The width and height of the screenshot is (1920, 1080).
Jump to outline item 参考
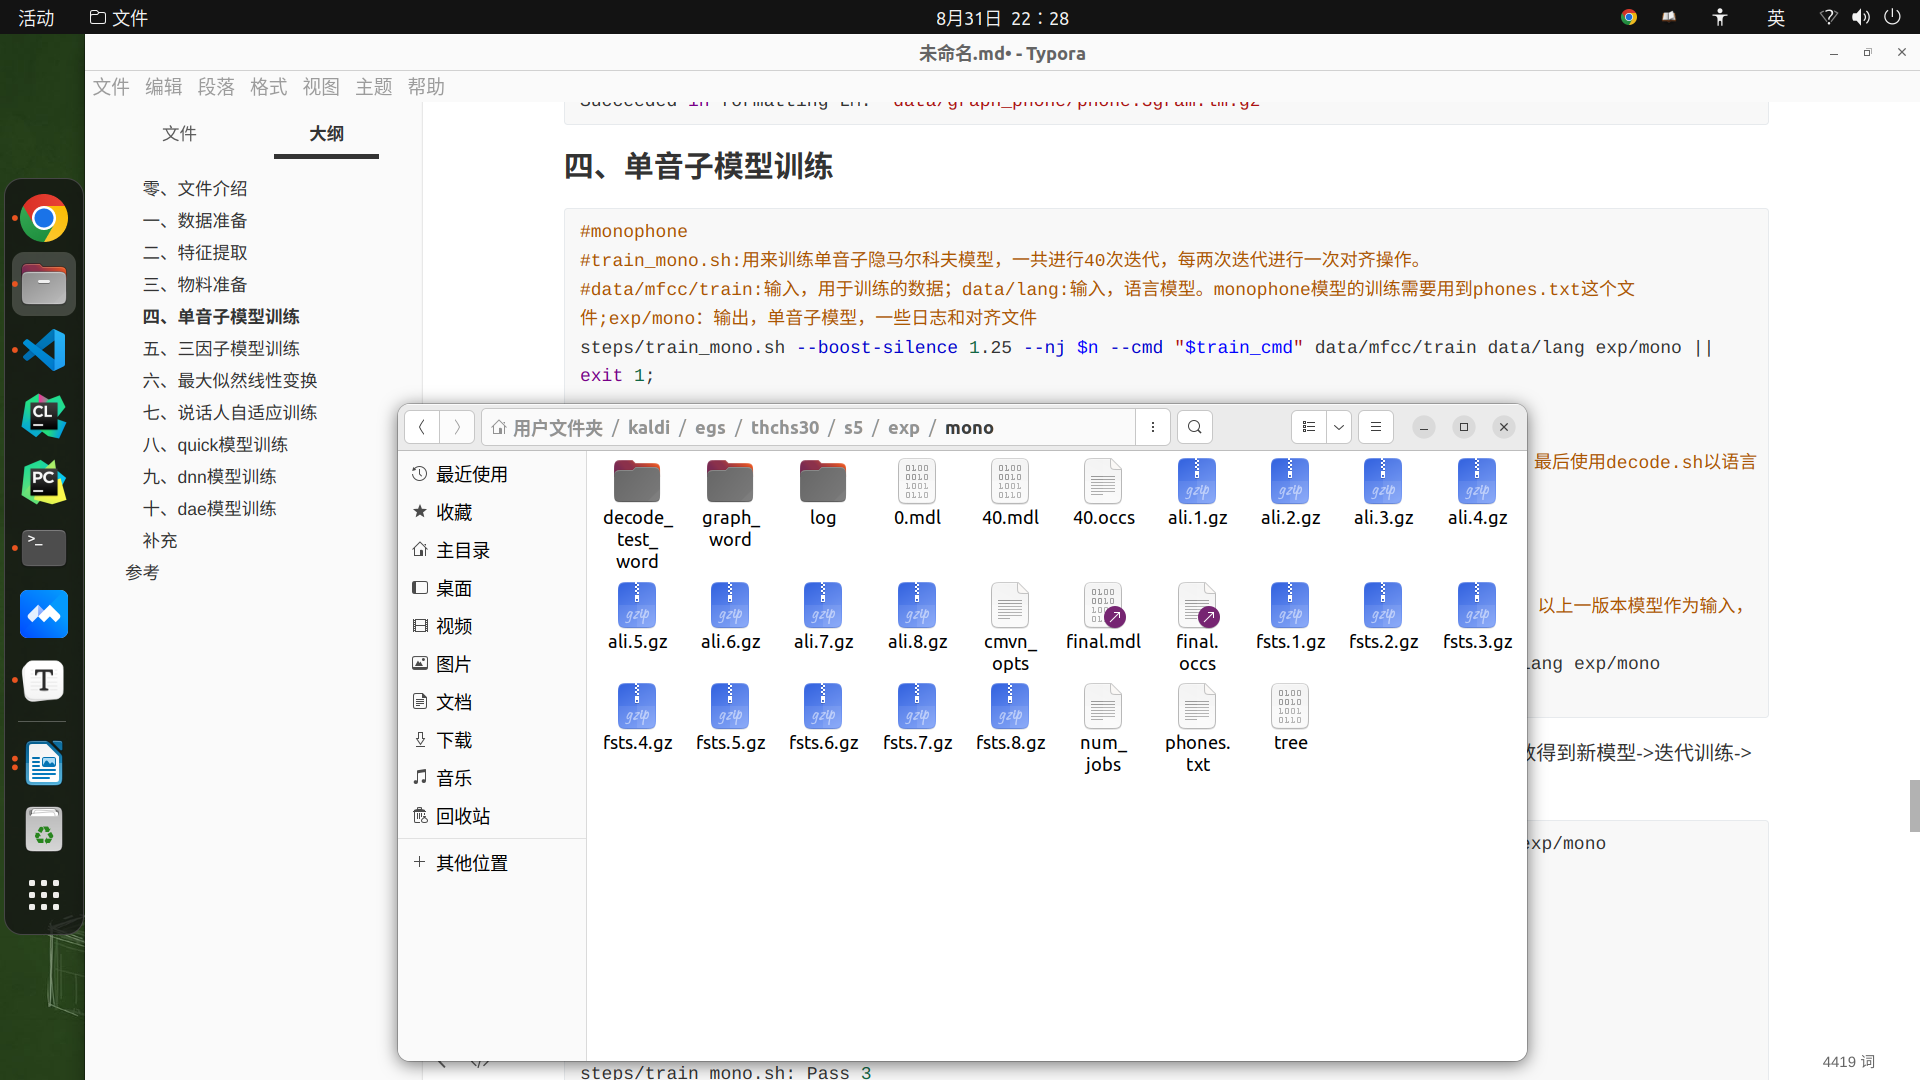[142, 573]
